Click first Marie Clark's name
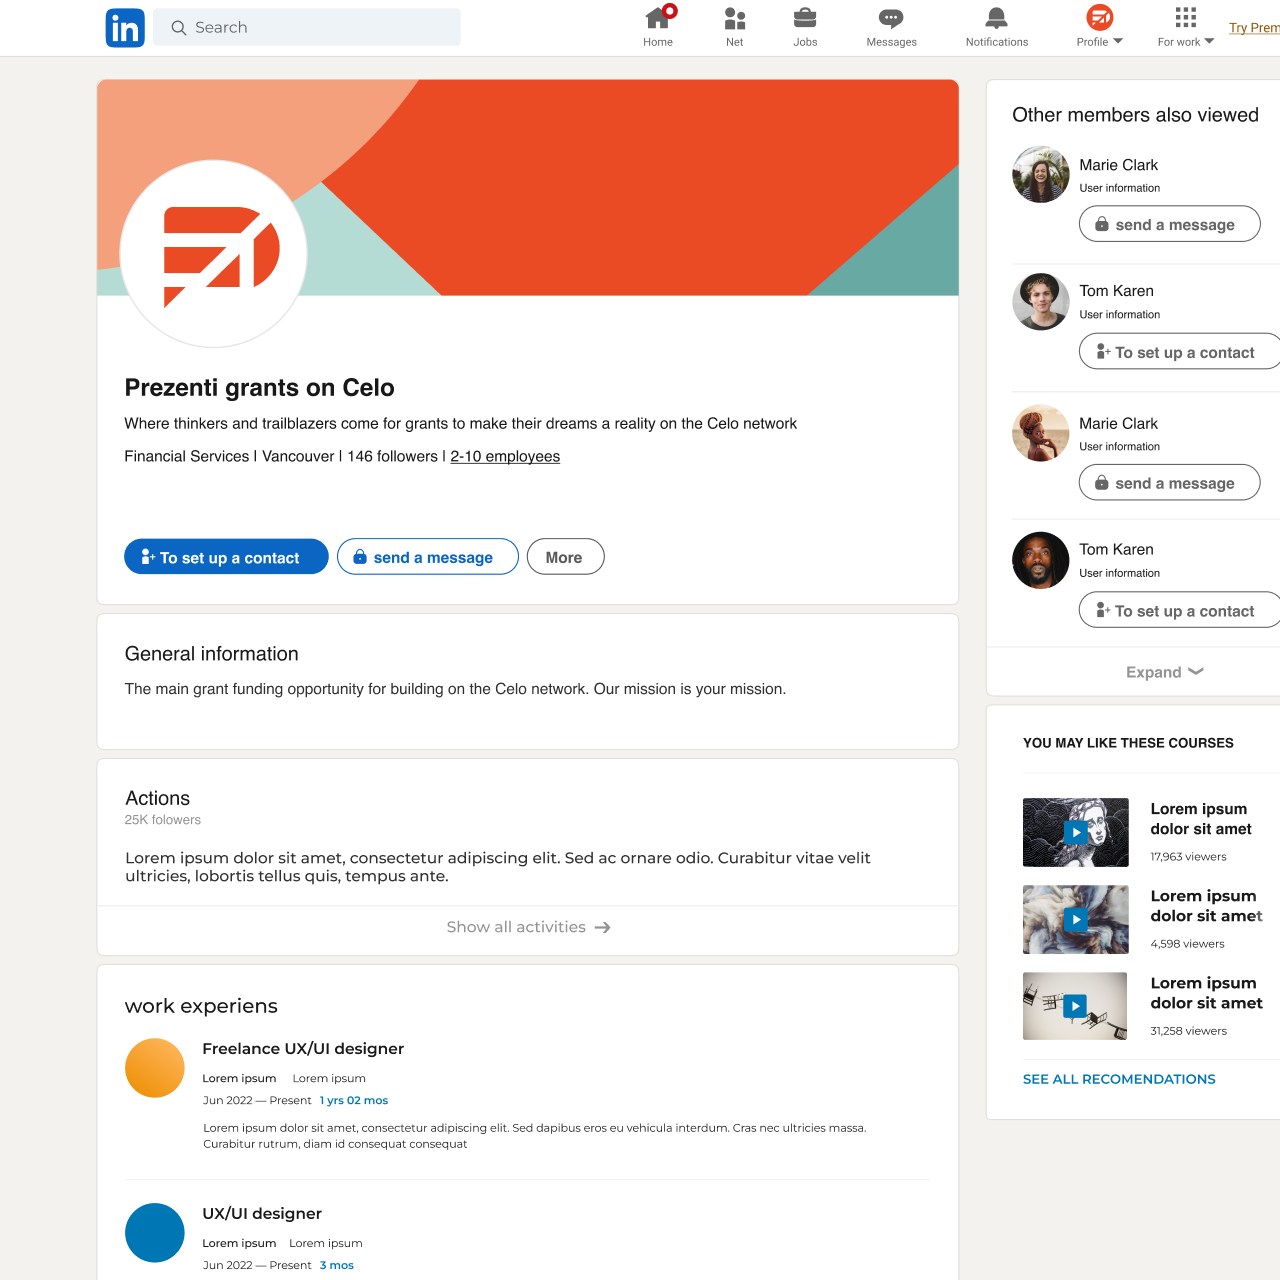Viewport: 1280px width, 1280px height. coord(1118,165)
